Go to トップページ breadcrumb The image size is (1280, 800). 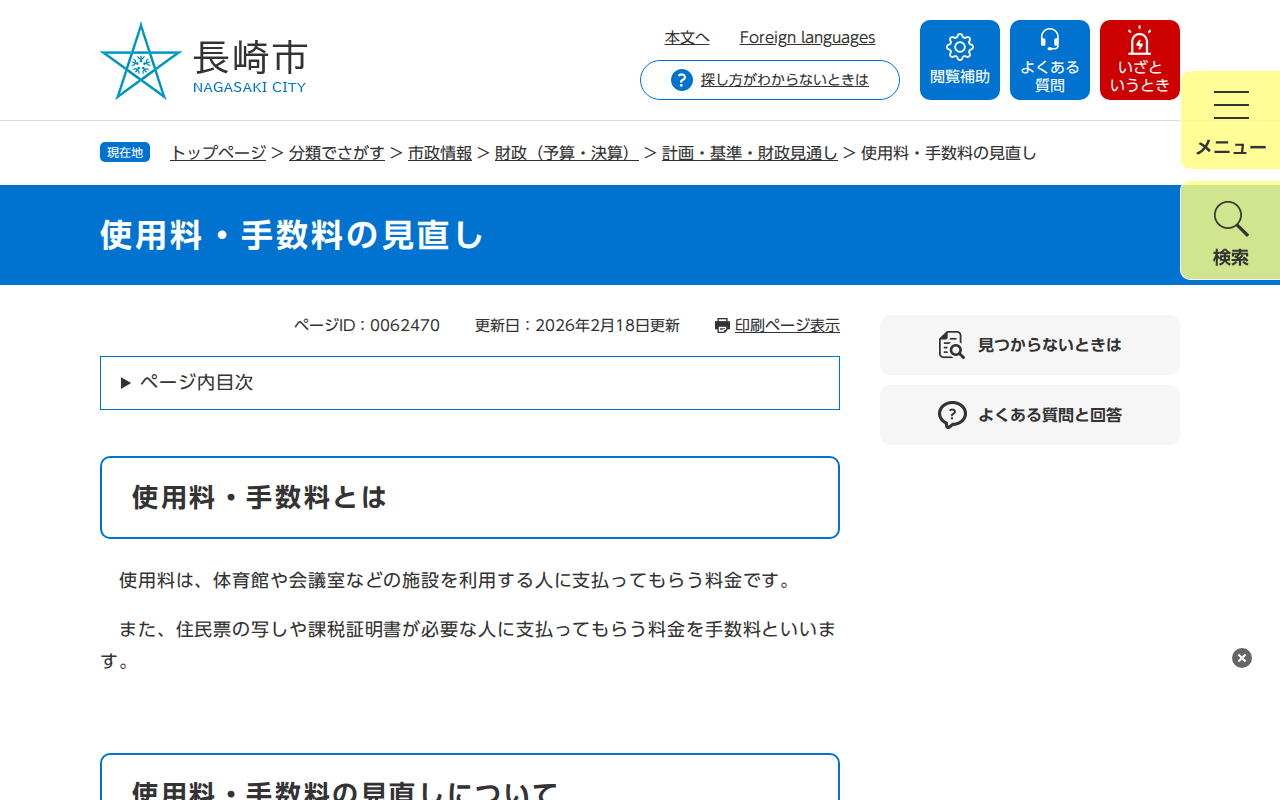click(218, 153)
